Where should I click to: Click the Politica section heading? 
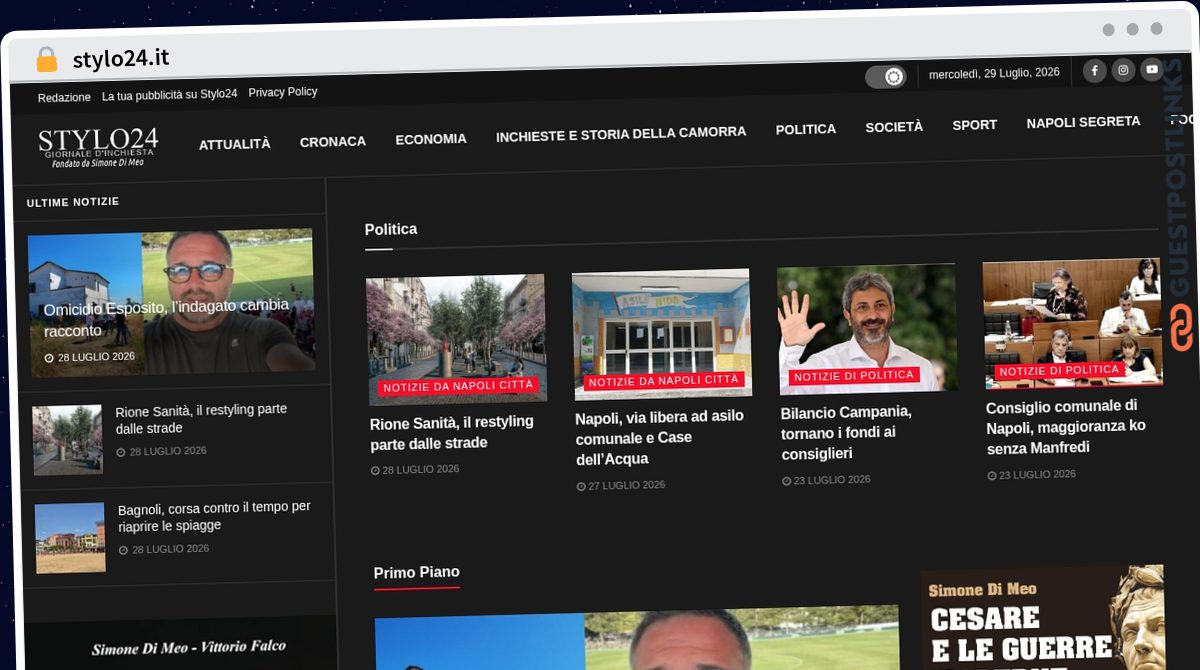point(391,229)
